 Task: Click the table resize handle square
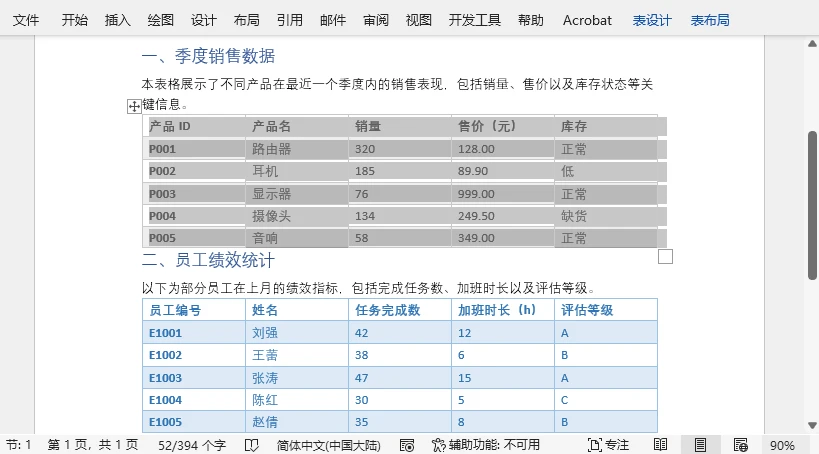click(665, 257)
